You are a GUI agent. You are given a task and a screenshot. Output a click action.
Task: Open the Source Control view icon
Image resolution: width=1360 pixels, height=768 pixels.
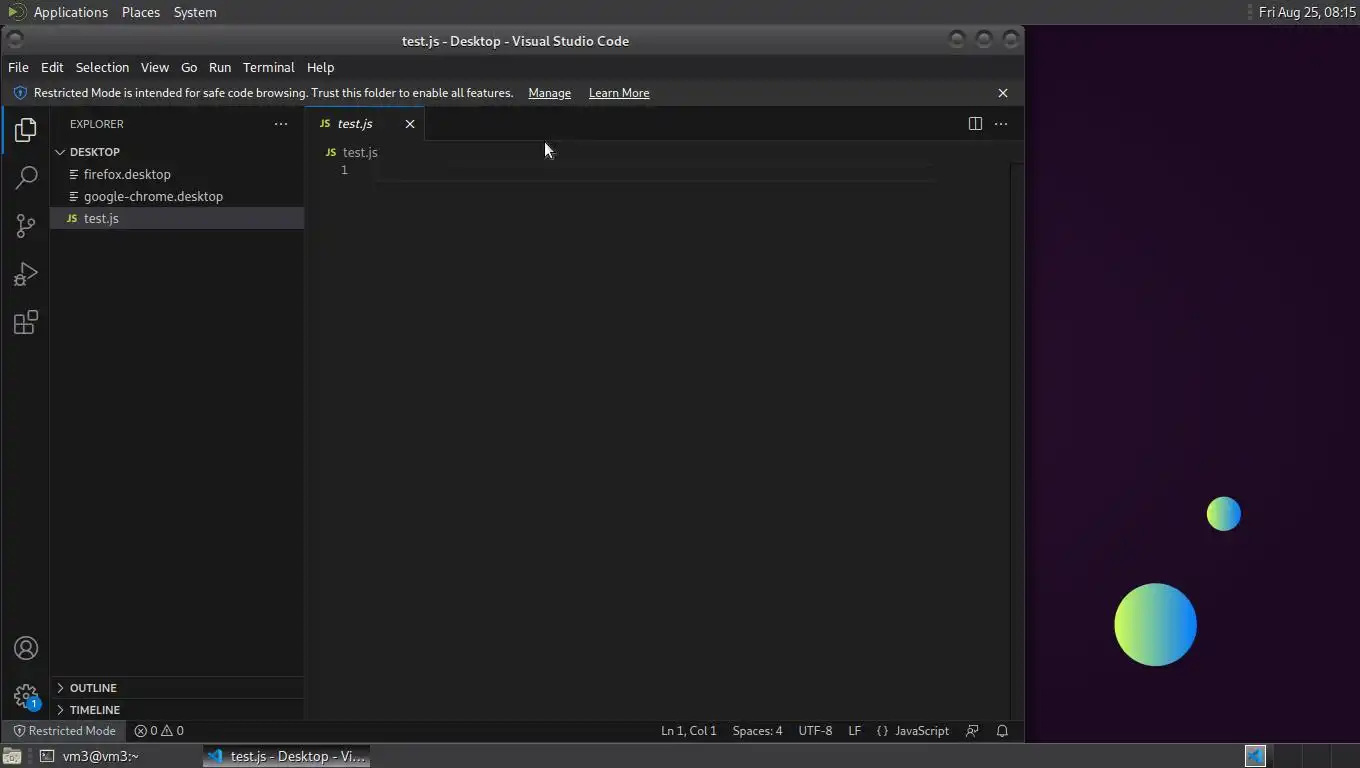pyautogui.click(x=26, y=226)
